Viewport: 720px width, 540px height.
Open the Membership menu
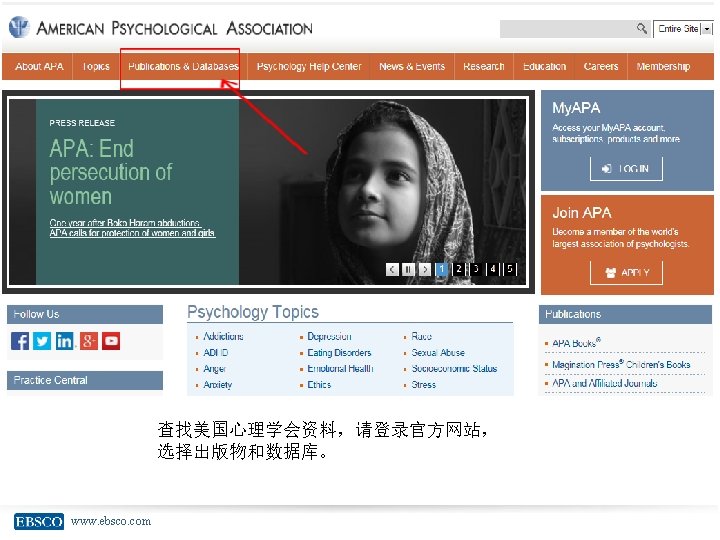[663, 67]
